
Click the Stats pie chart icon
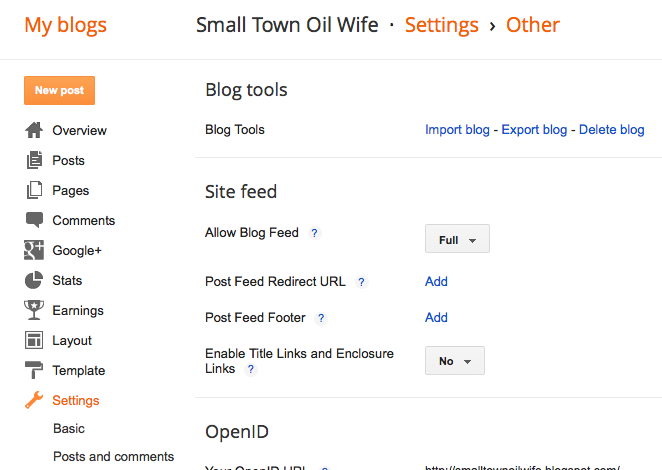(34, 280)
